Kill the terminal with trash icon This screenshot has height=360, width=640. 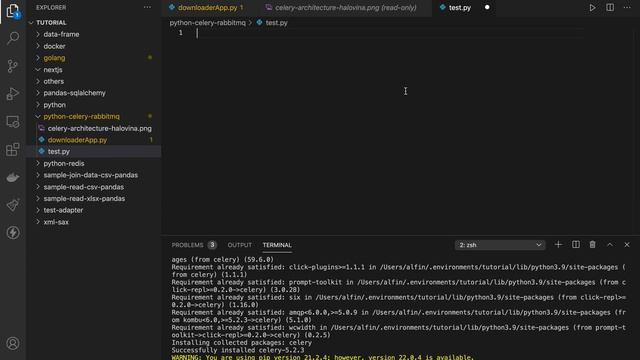(x=593, y=244)
